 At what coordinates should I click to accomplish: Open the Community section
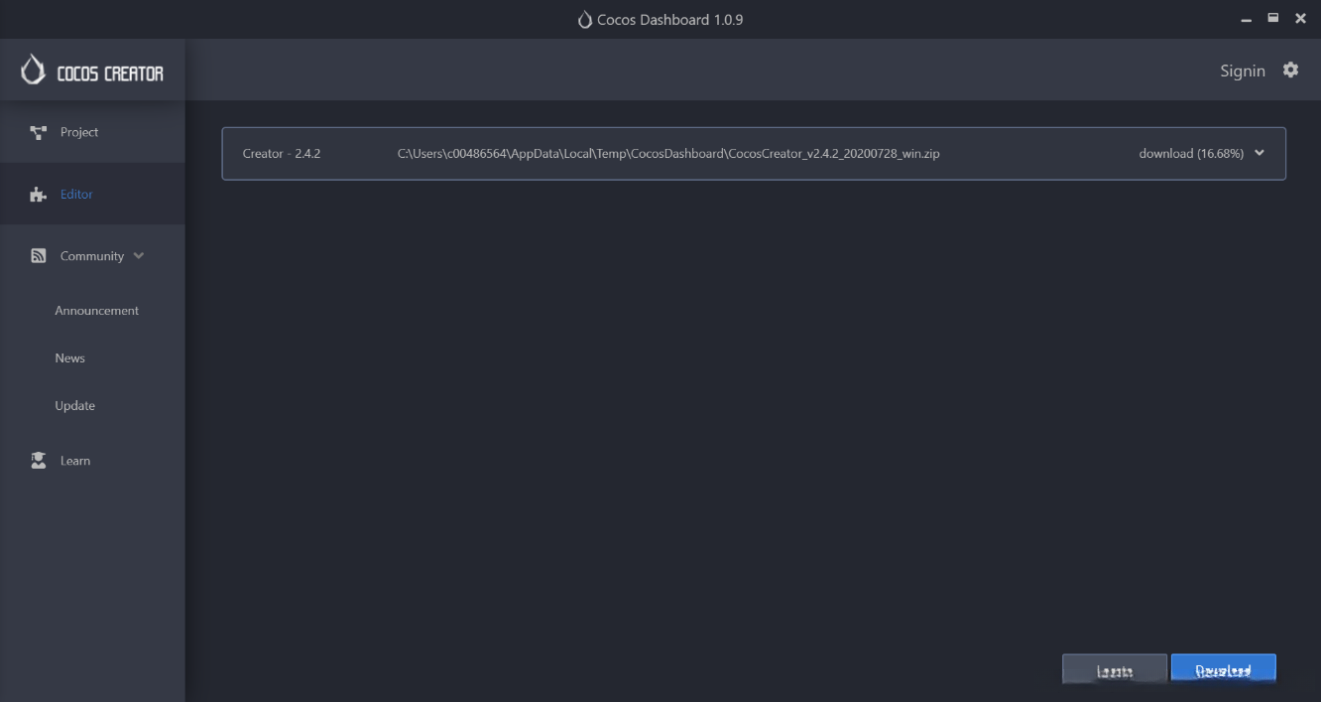[92, 256]
